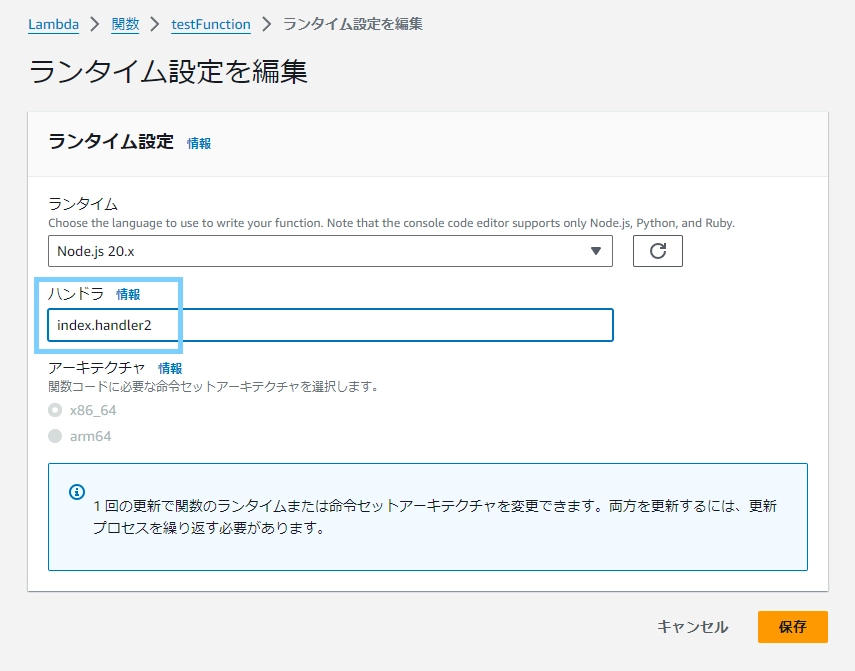
Task: Click the Lambda breadcrumb link
Action: 53,25
